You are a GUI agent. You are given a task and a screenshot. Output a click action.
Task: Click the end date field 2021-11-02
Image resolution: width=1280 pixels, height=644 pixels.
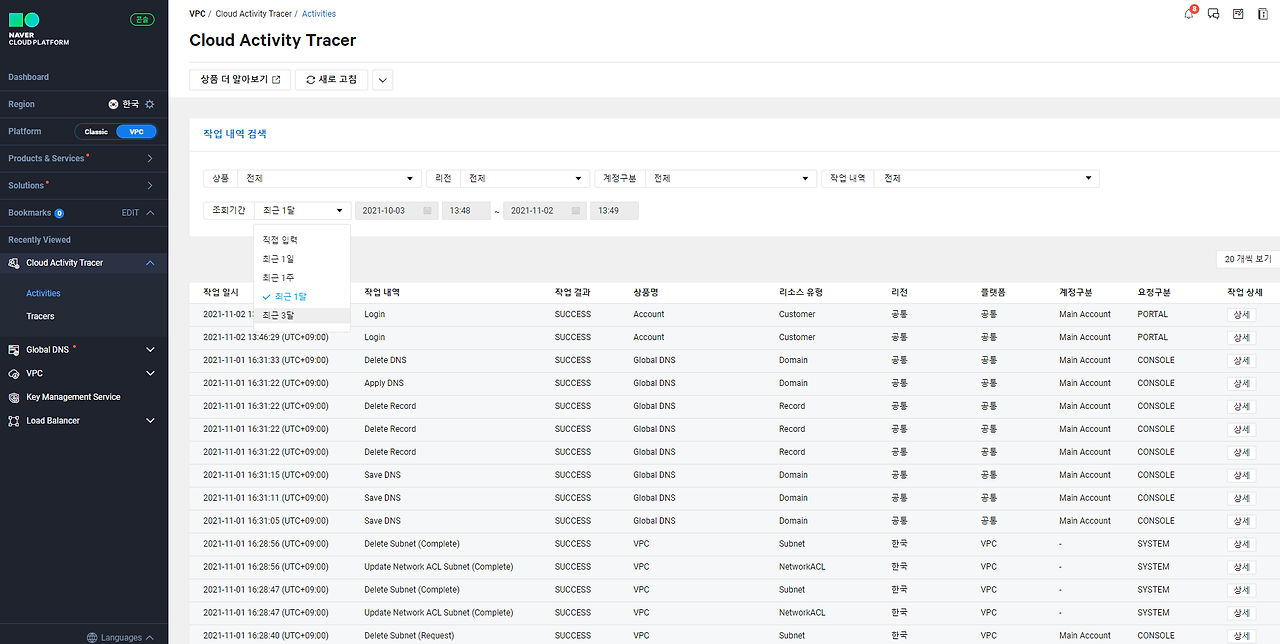click(544, 211)
